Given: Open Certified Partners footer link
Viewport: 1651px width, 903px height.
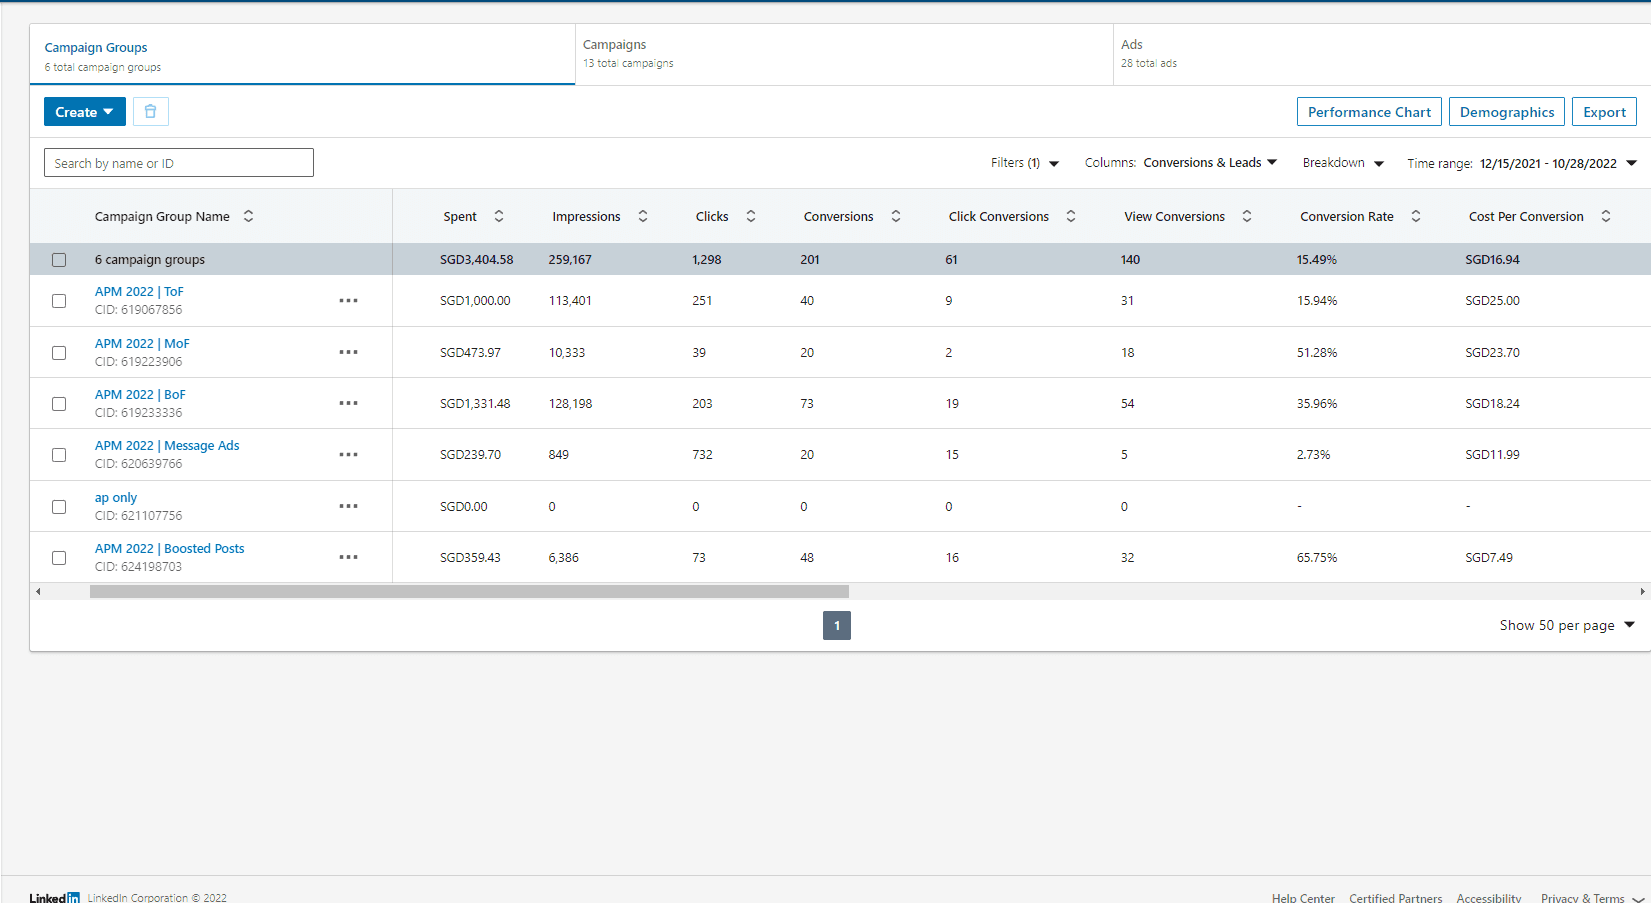Looking at the screenshot, I should (x=1395, y=898).
